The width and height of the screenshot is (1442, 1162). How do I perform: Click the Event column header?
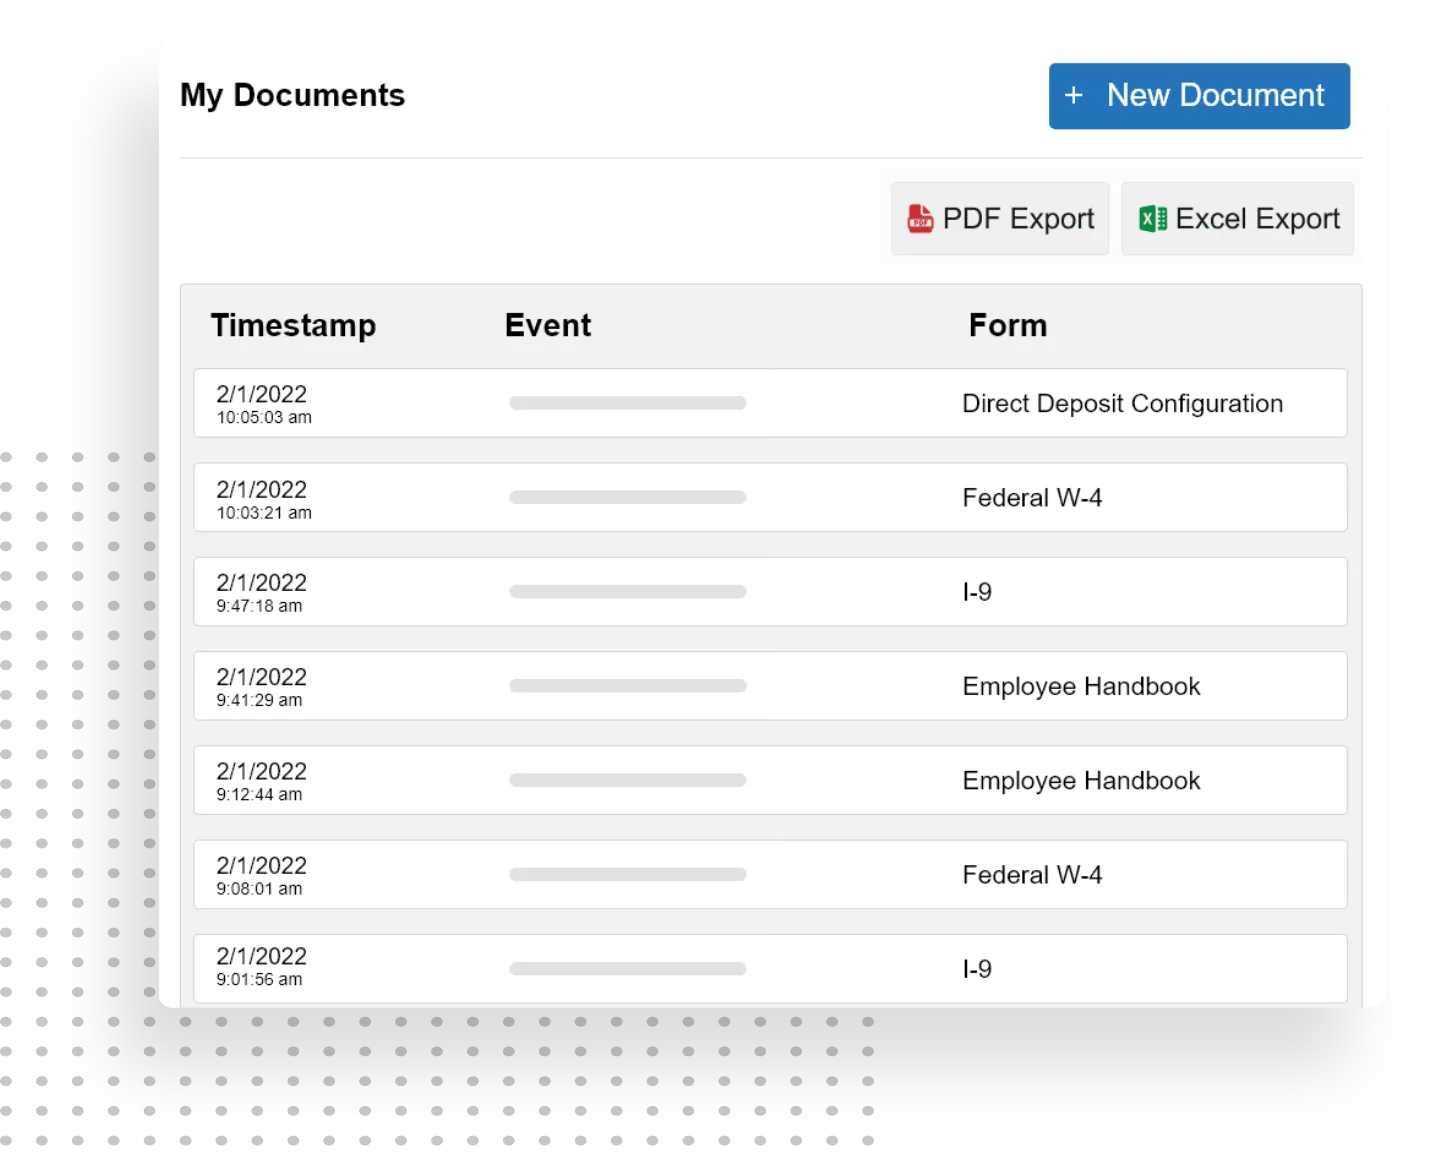coord(548,326)
